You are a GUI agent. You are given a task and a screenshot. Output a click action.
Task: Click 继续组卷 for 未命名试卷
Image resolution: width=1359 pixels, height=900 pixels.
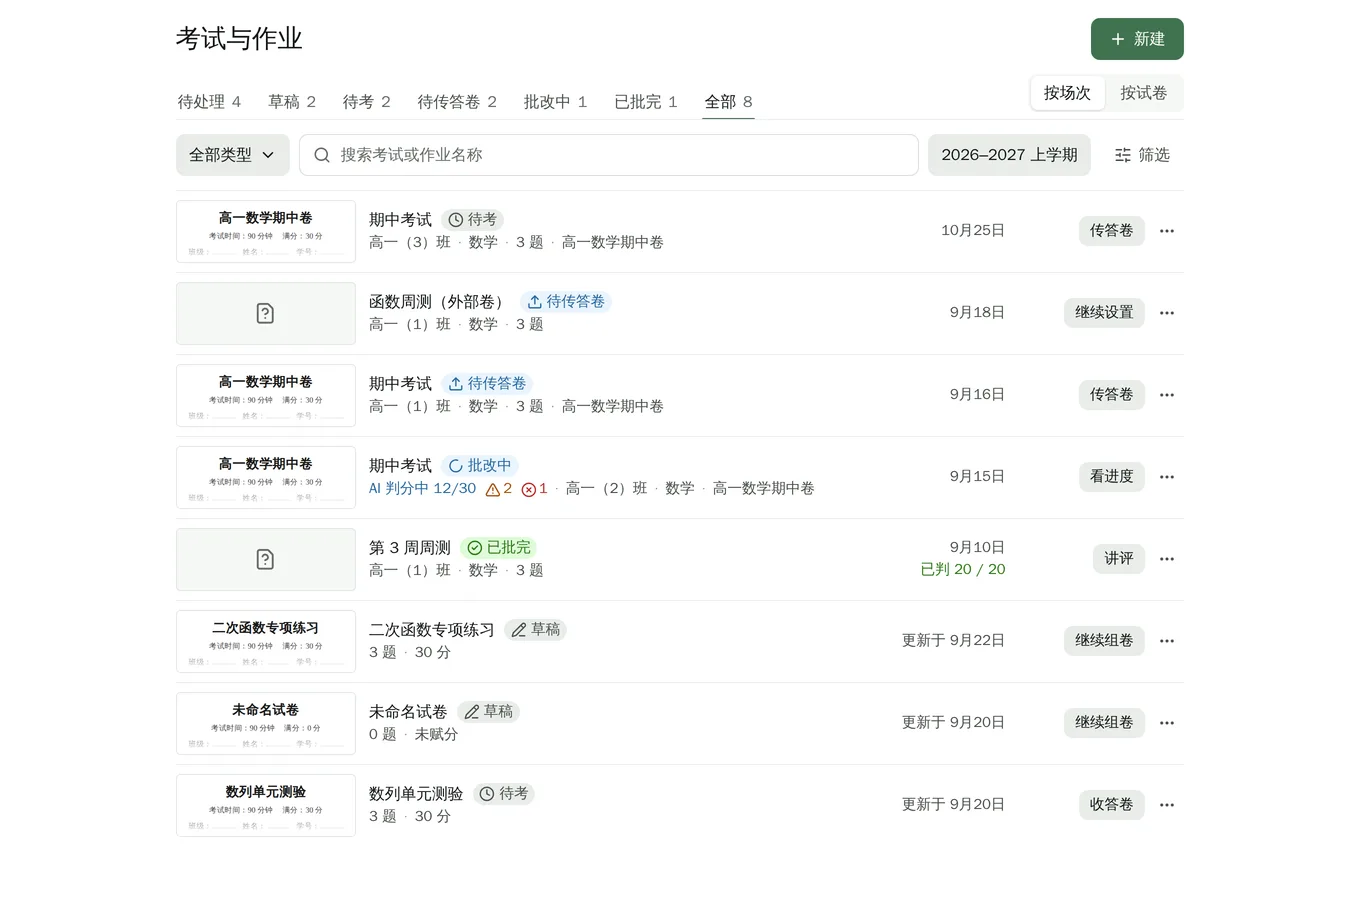click(1104, 723)
